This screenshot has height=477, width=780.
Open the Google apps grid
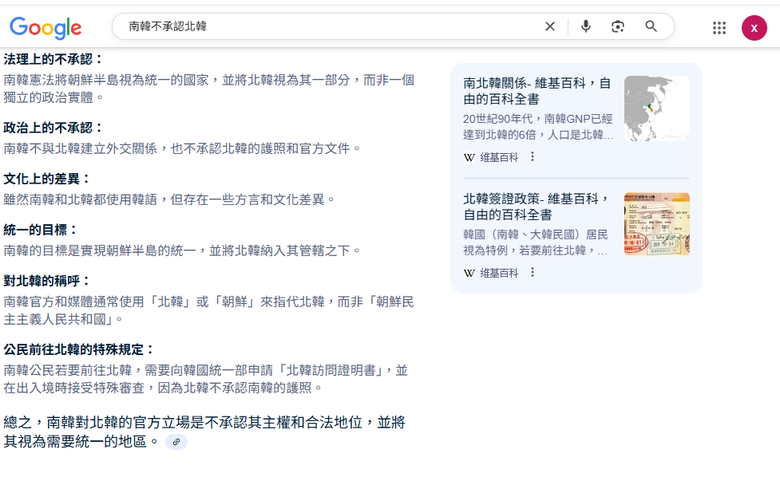pos(719,28)
